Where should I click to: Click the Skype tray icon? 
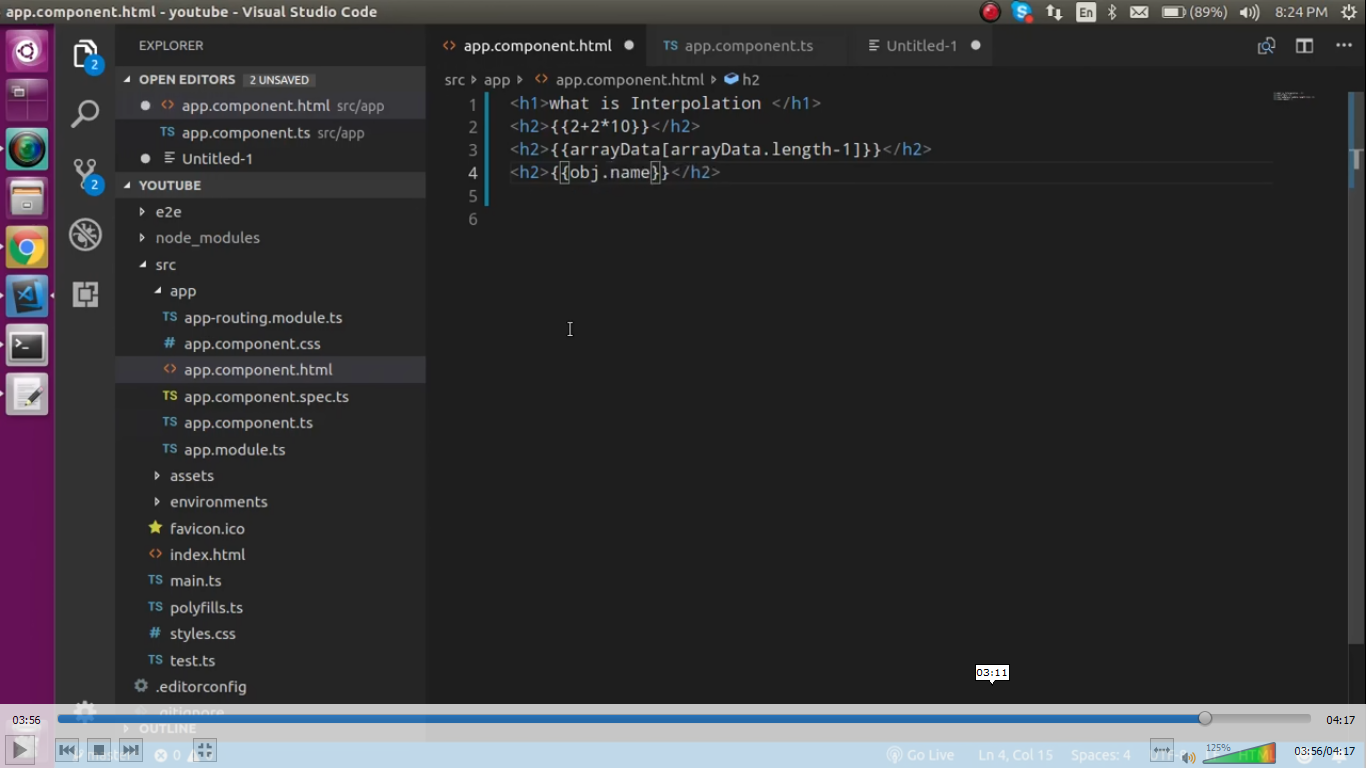[1021, 12]
